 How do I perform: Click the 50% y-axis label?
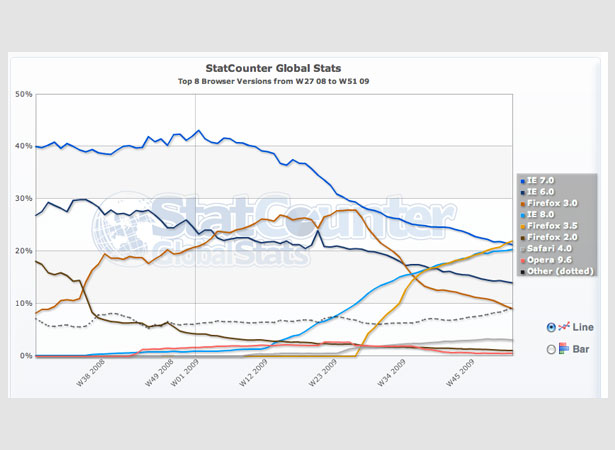(24, 94)
